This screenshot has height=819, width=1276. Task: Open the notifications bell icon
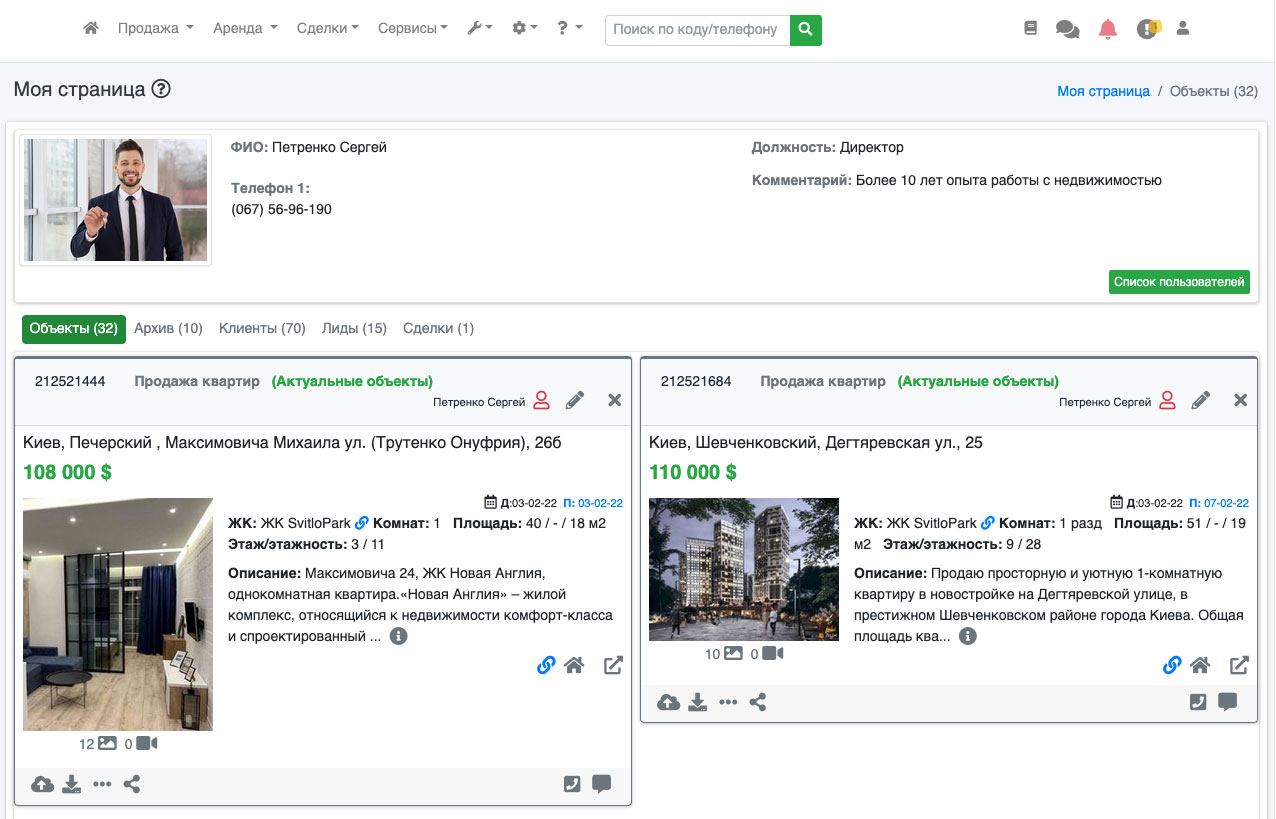[x=1107, y=29]
